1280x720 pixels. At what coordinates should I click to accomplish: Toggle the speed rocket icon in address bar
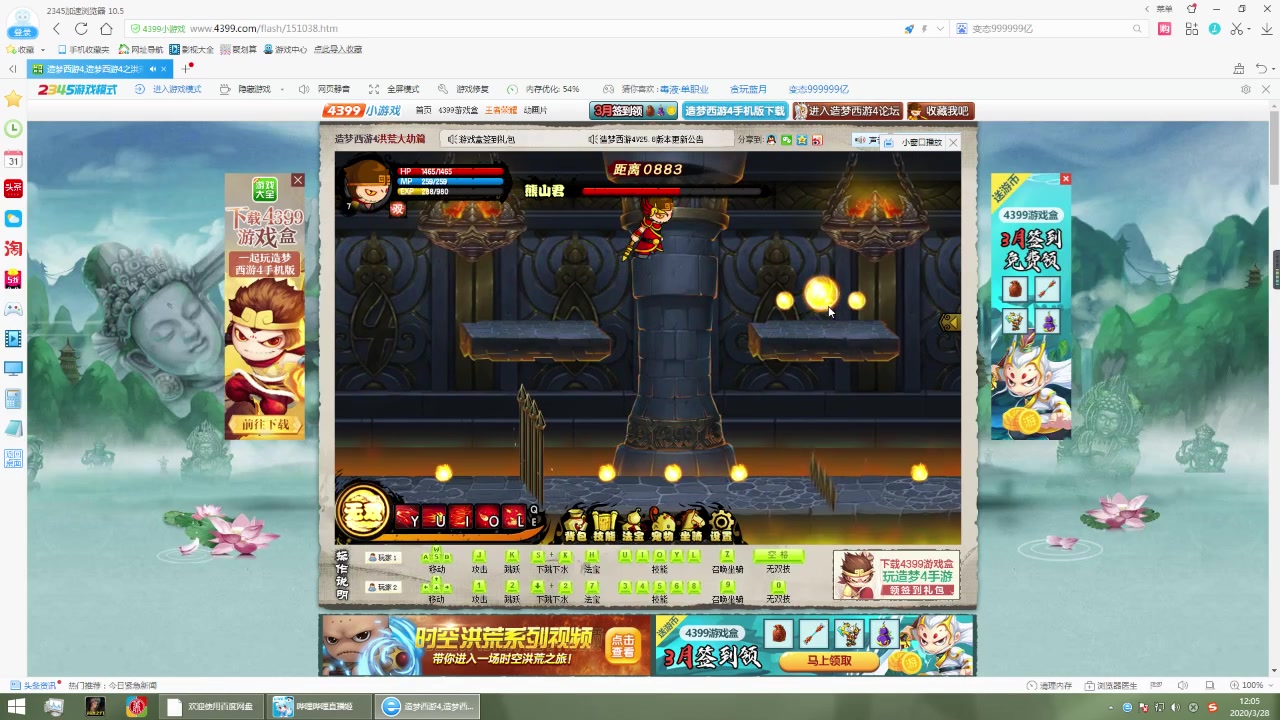(x=909, y=29)
